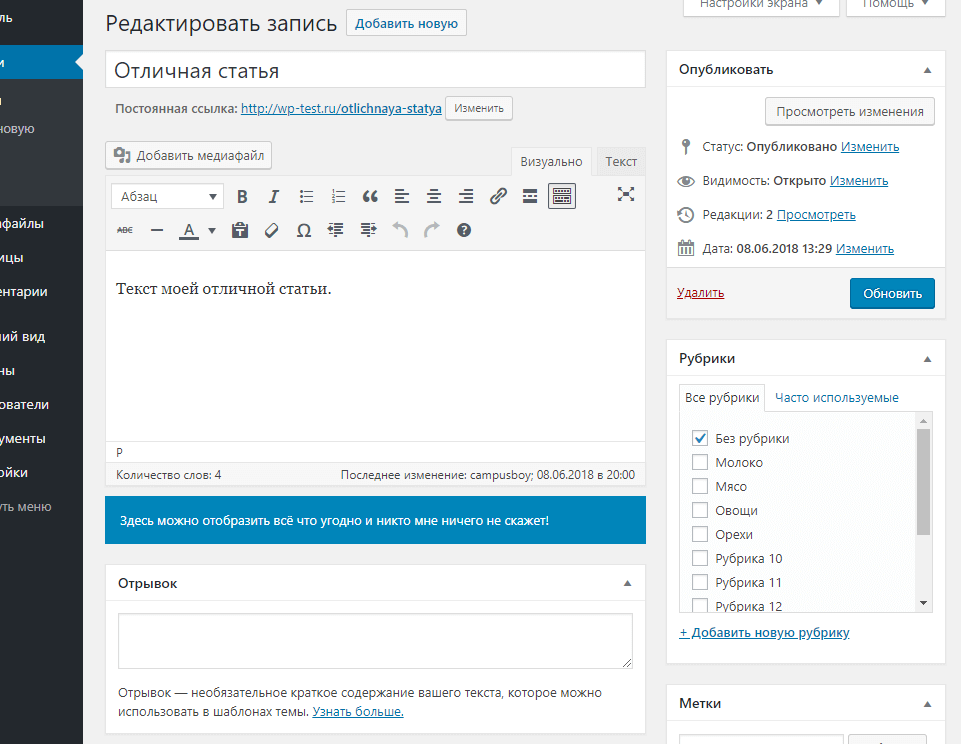Screen dimensions: 961x744
Task: Decrease paragraph indent
Action: point(335,230)
